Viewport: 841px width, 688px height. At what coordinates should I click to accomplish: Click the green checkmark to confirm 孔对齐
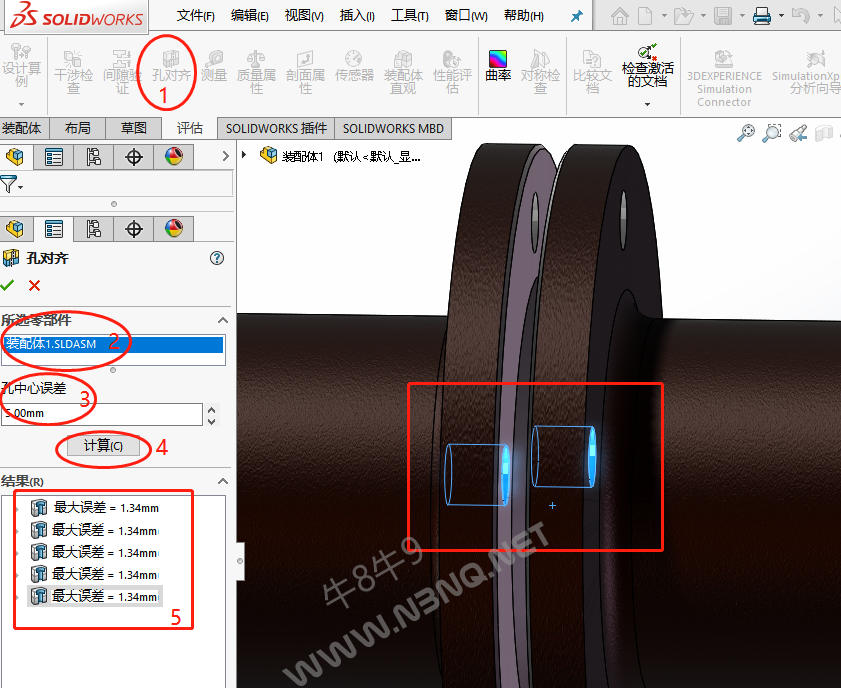point(8,285)
